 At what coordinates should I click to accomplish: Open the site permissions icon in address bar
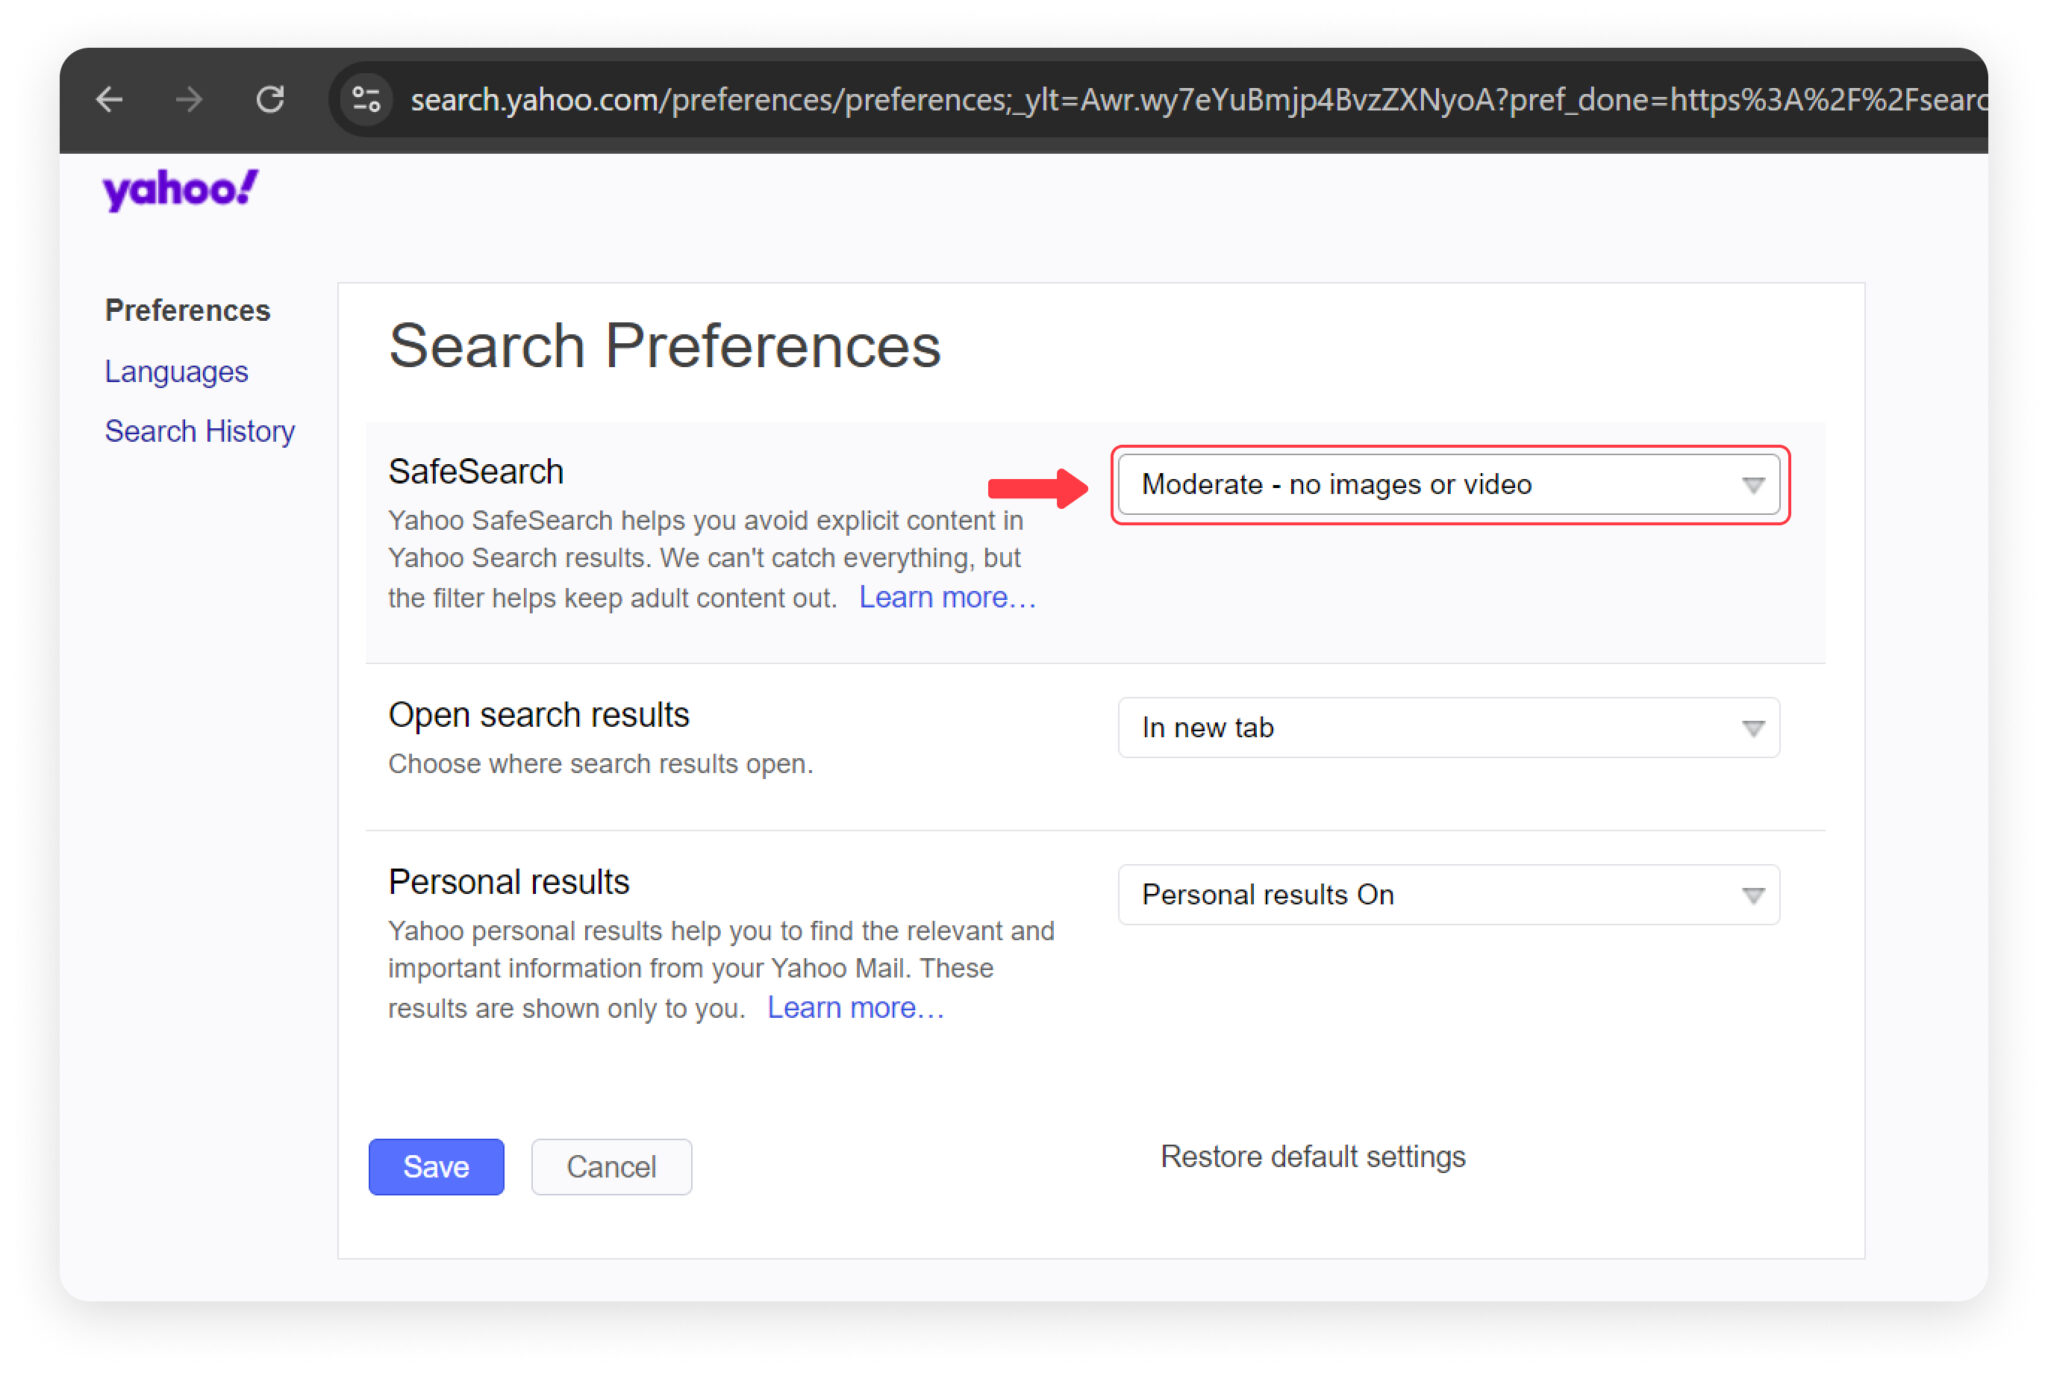tap(364, 99)
